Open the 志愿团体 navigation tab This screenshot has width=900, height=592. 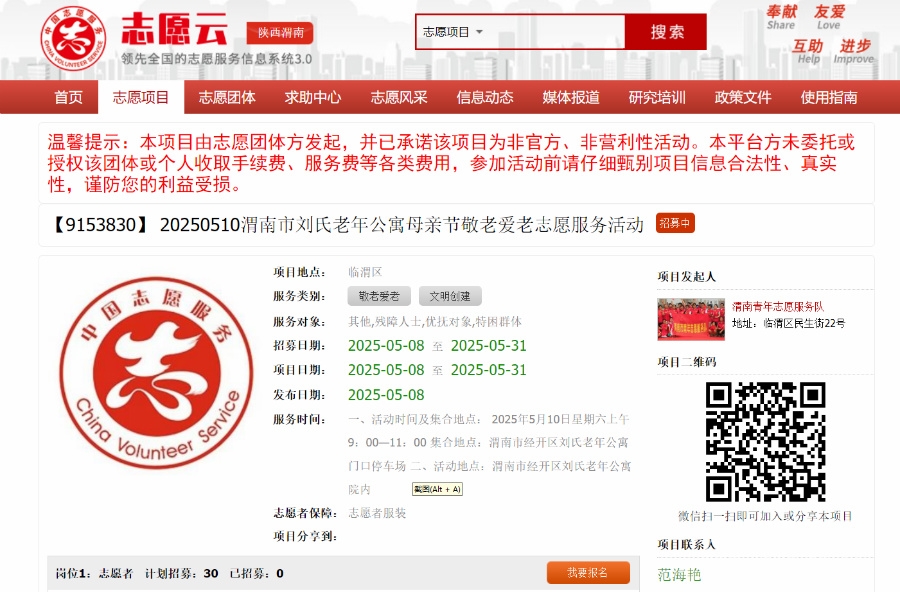227,97
